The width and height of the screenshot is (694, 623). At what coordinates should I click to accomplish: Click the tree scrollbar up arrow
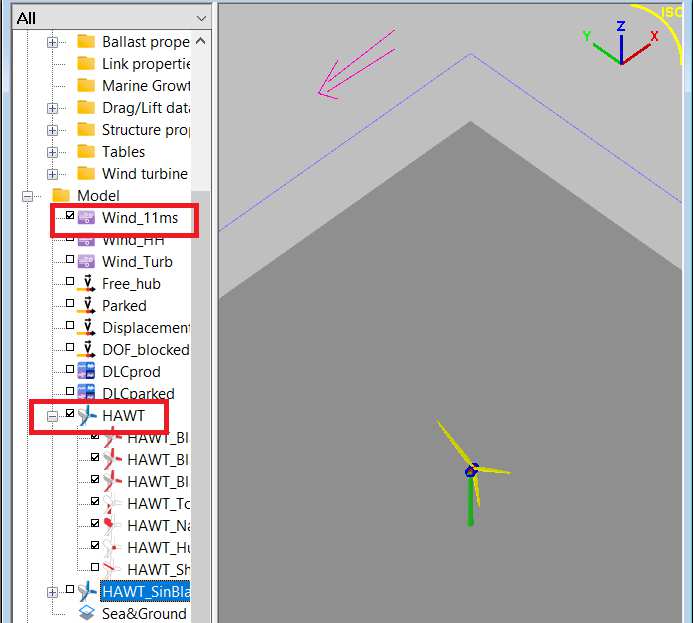[x=200, y=41]
